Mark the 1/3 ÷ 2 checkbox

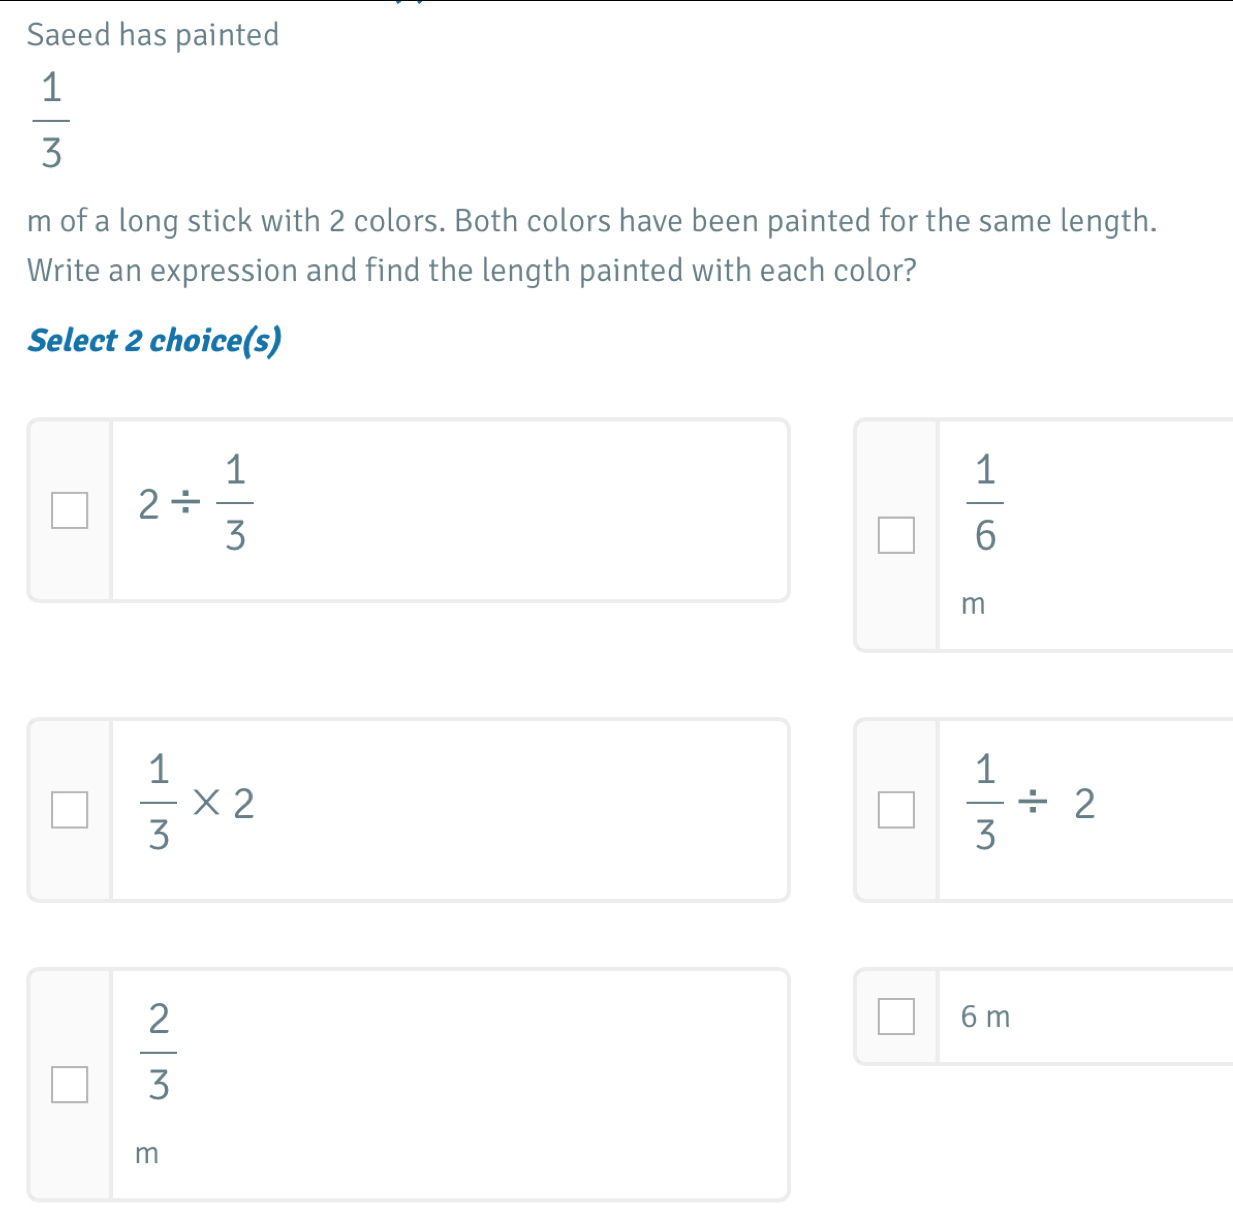896,810
